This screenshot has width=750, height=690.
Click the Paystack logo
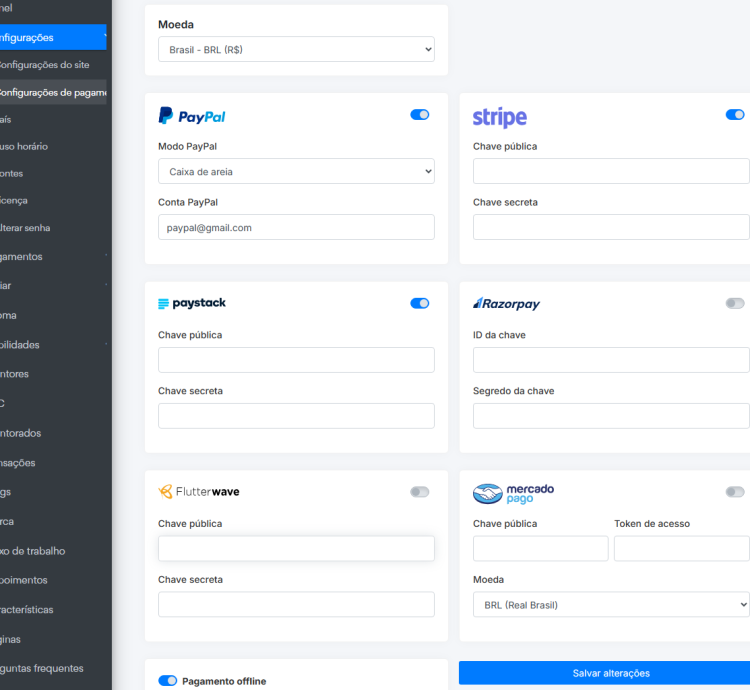click(x=192, y=303)
